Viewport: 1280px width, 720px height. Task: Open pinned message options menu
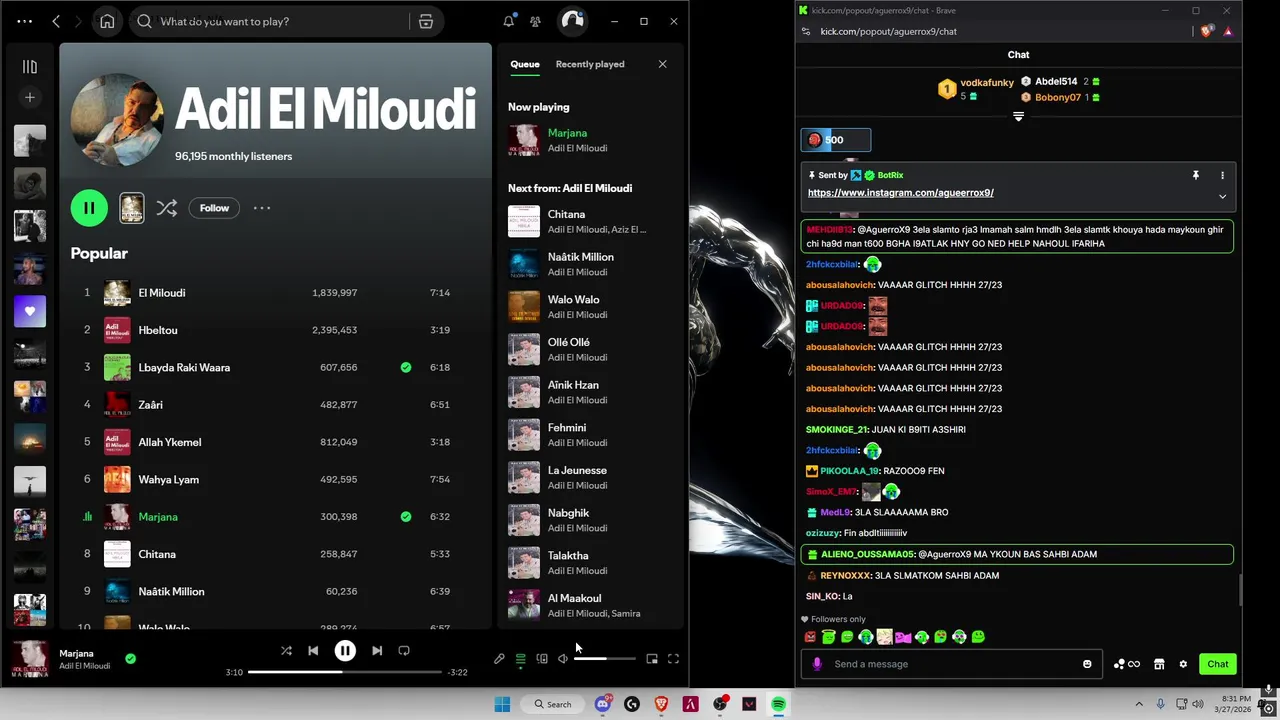tap(1222, 175)
